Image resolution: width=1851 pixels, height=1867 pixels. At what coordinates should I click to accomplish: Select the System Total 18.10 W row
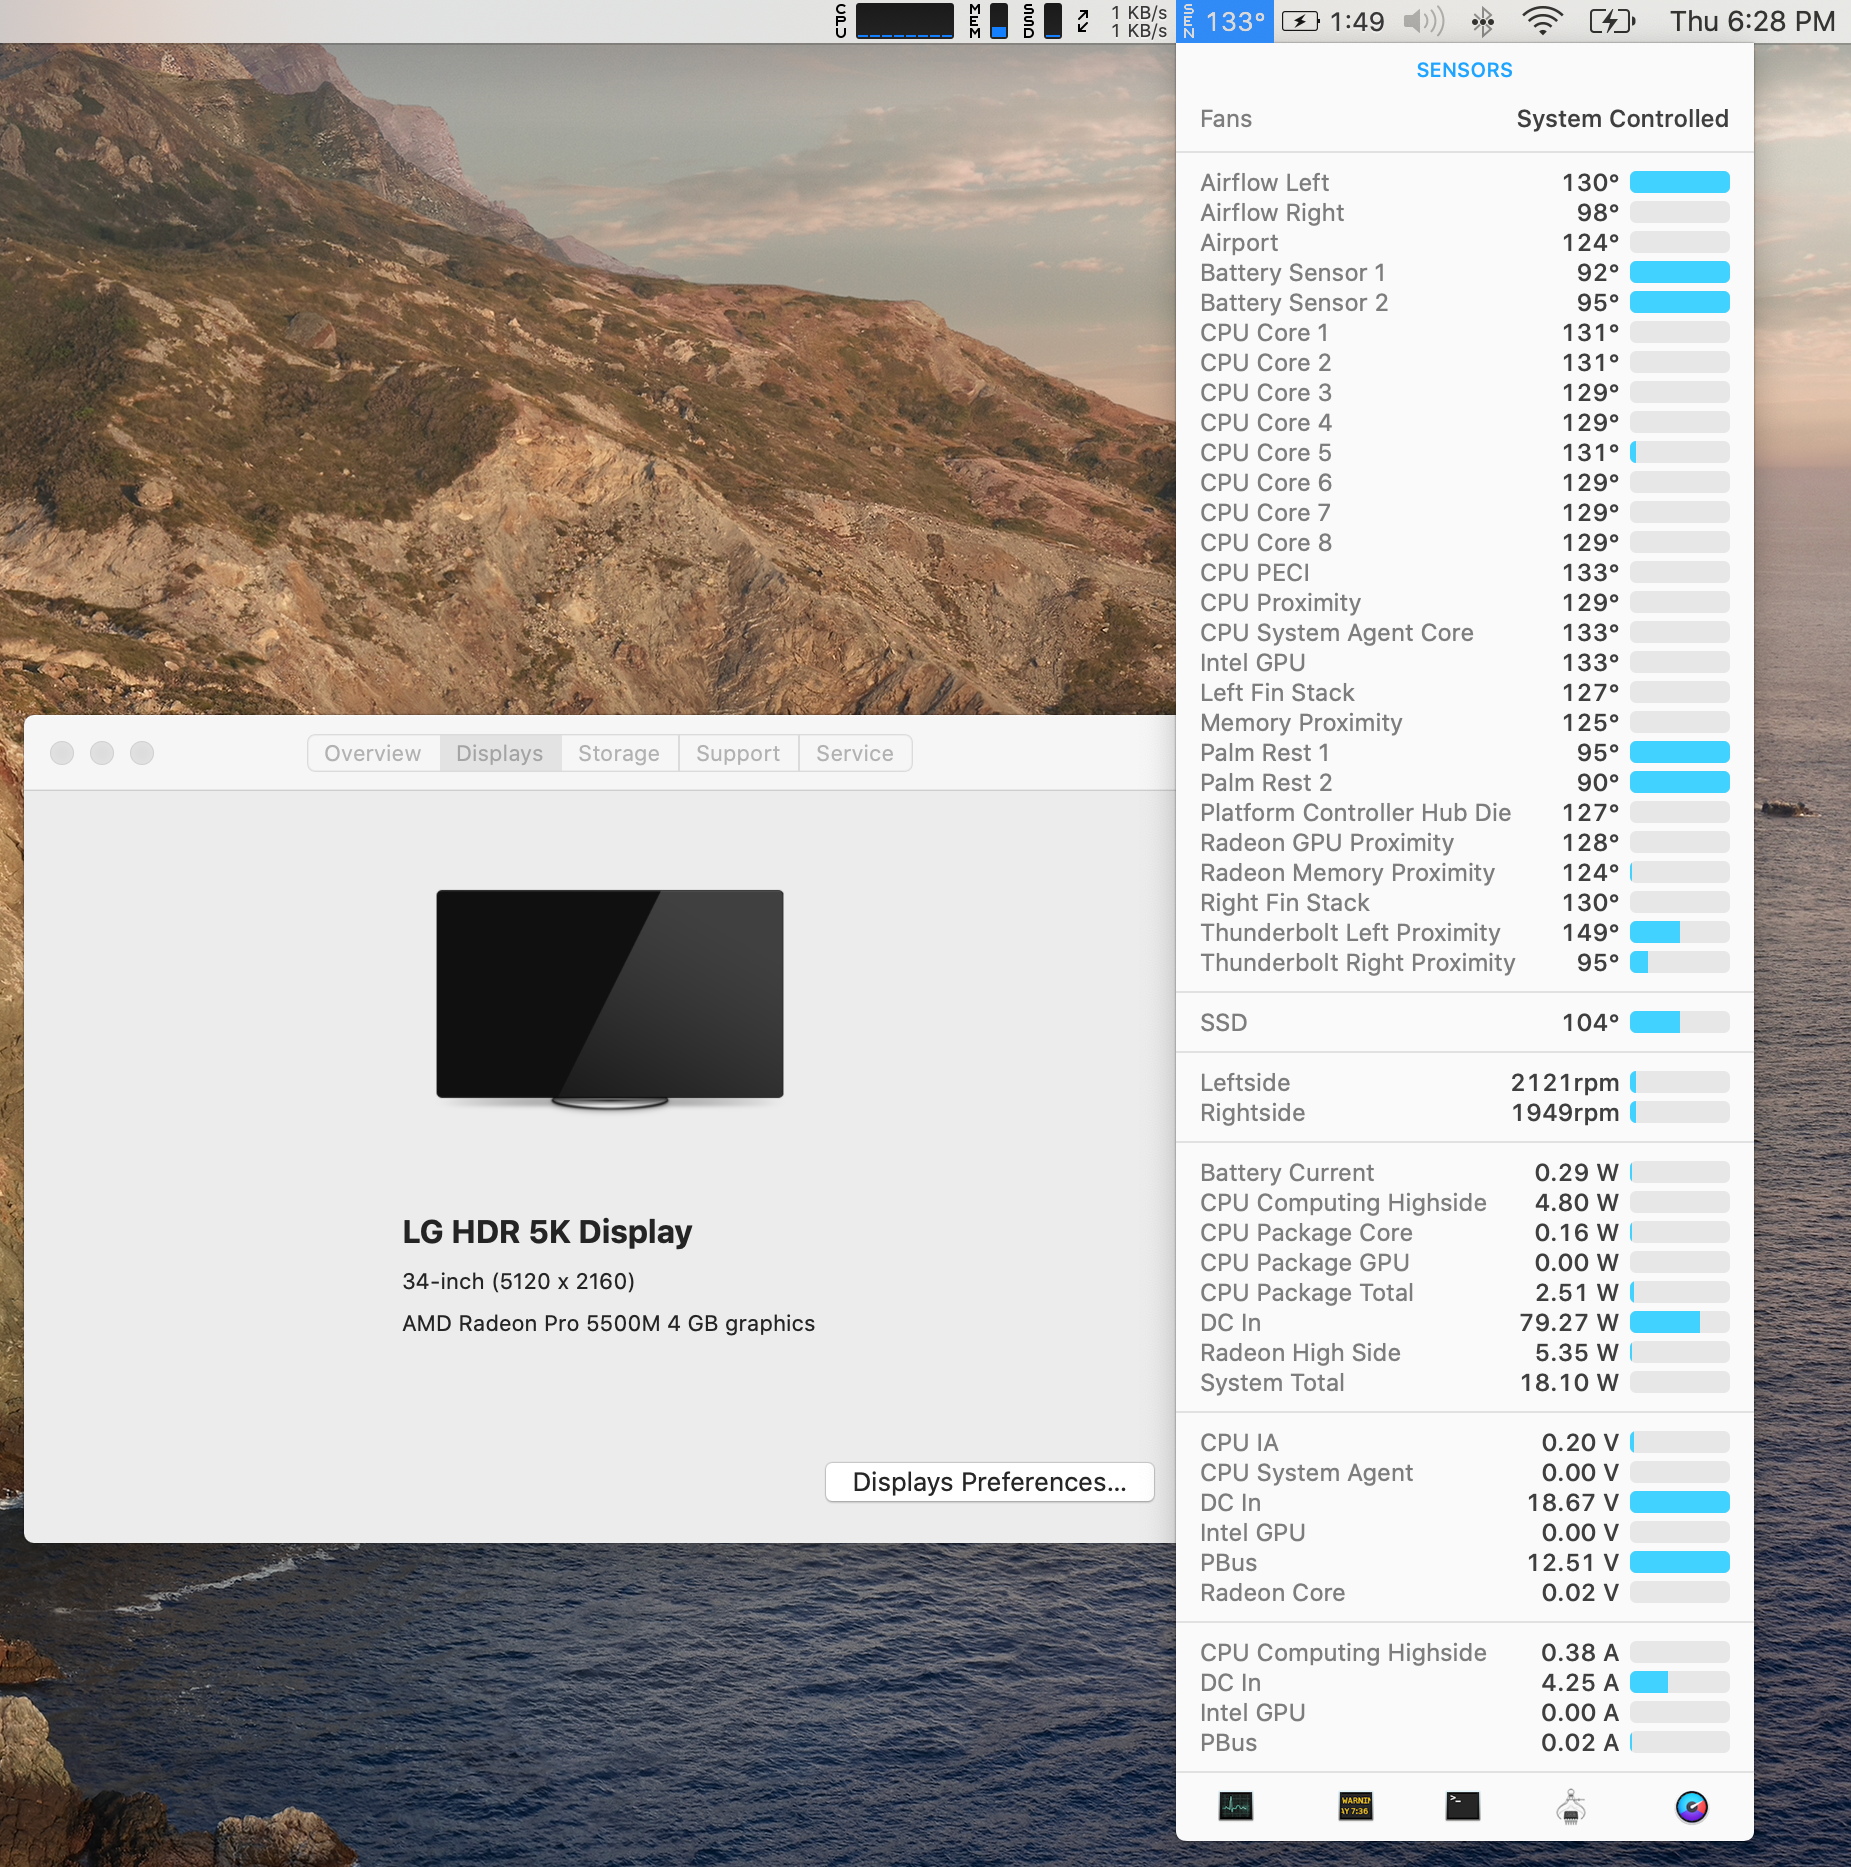tap(1464, 1382)
